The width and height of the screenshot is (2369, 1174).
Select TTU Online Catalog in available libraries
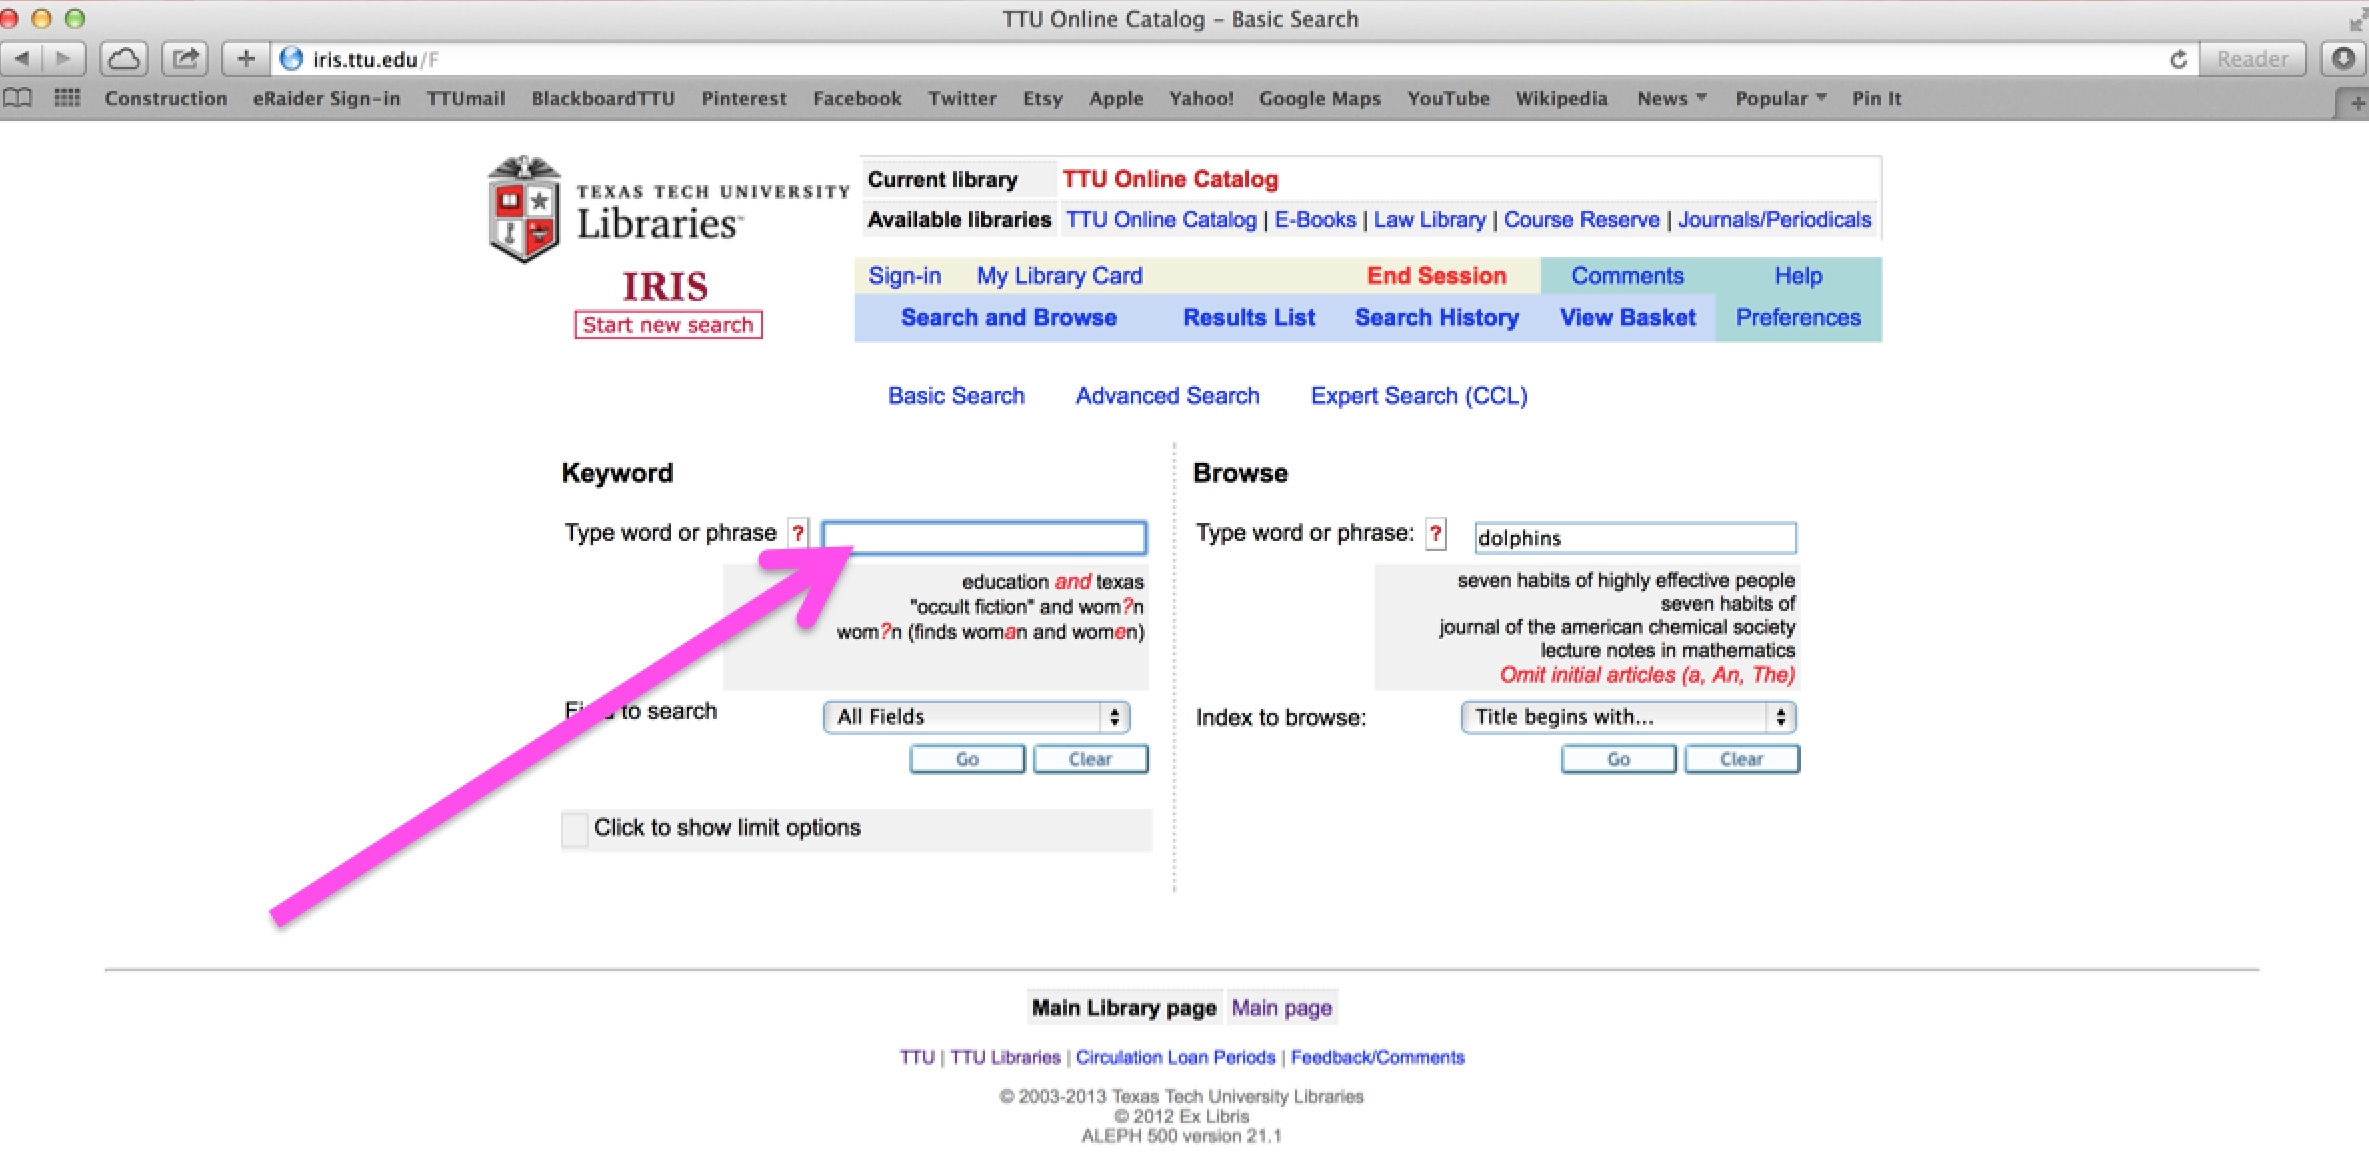1161,220
